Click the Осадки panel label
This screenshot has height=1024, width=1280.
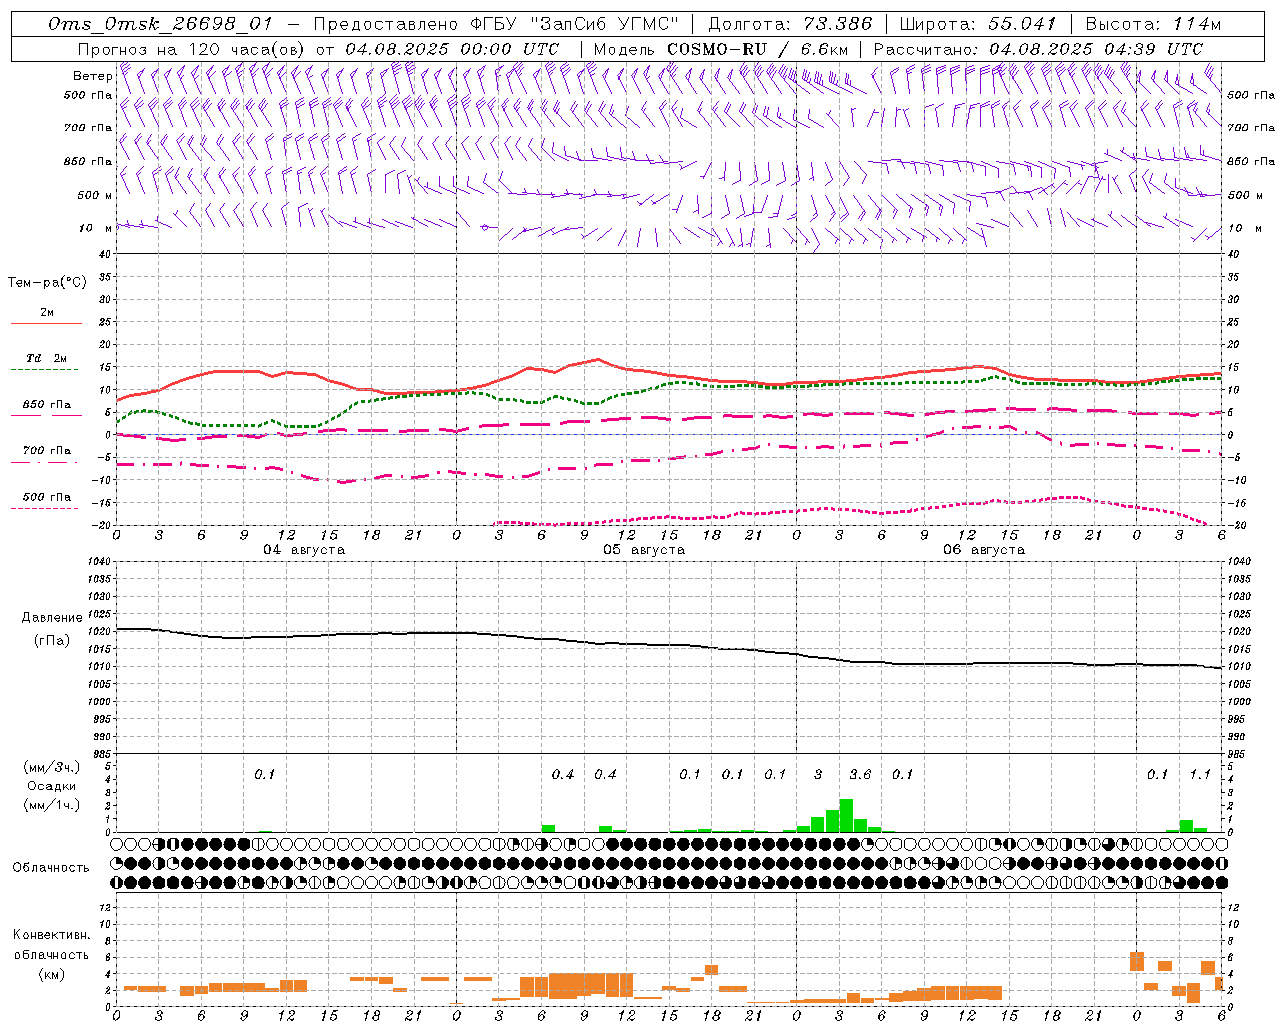[x=52, y=786]
